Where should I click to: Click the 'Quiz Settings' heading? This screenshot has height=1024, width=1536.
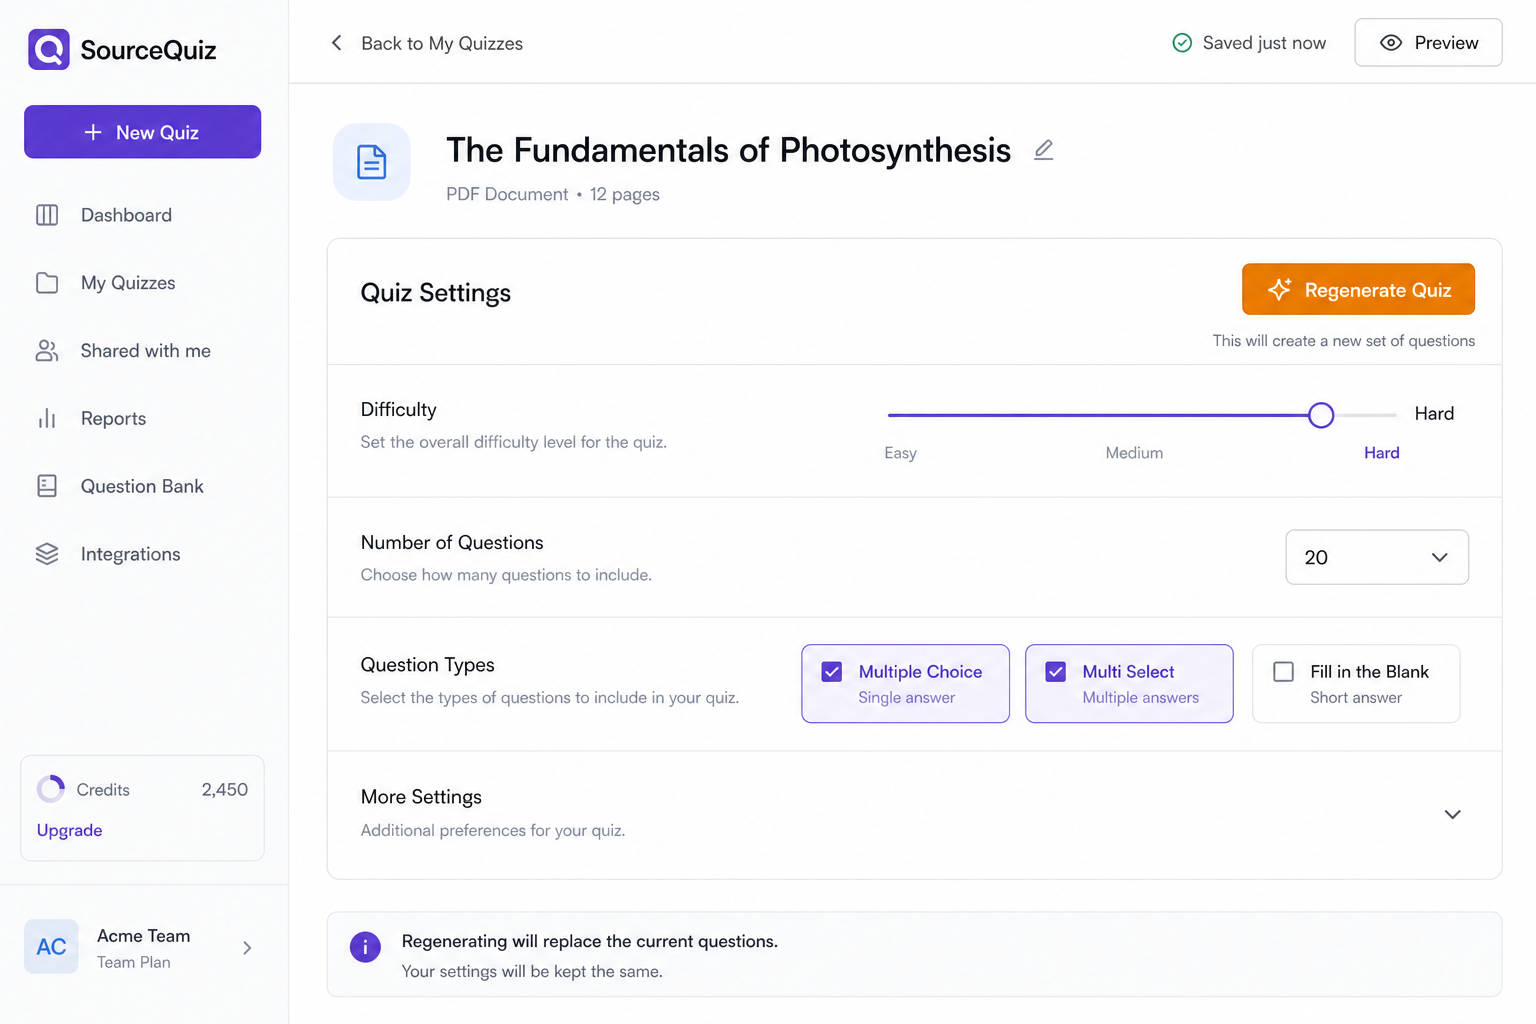pyautogui.click(x=436, y=293)
